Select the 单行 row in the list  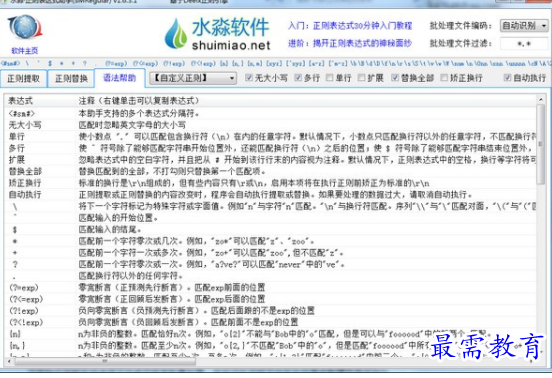pyautogui.click(x=270, y=137)
